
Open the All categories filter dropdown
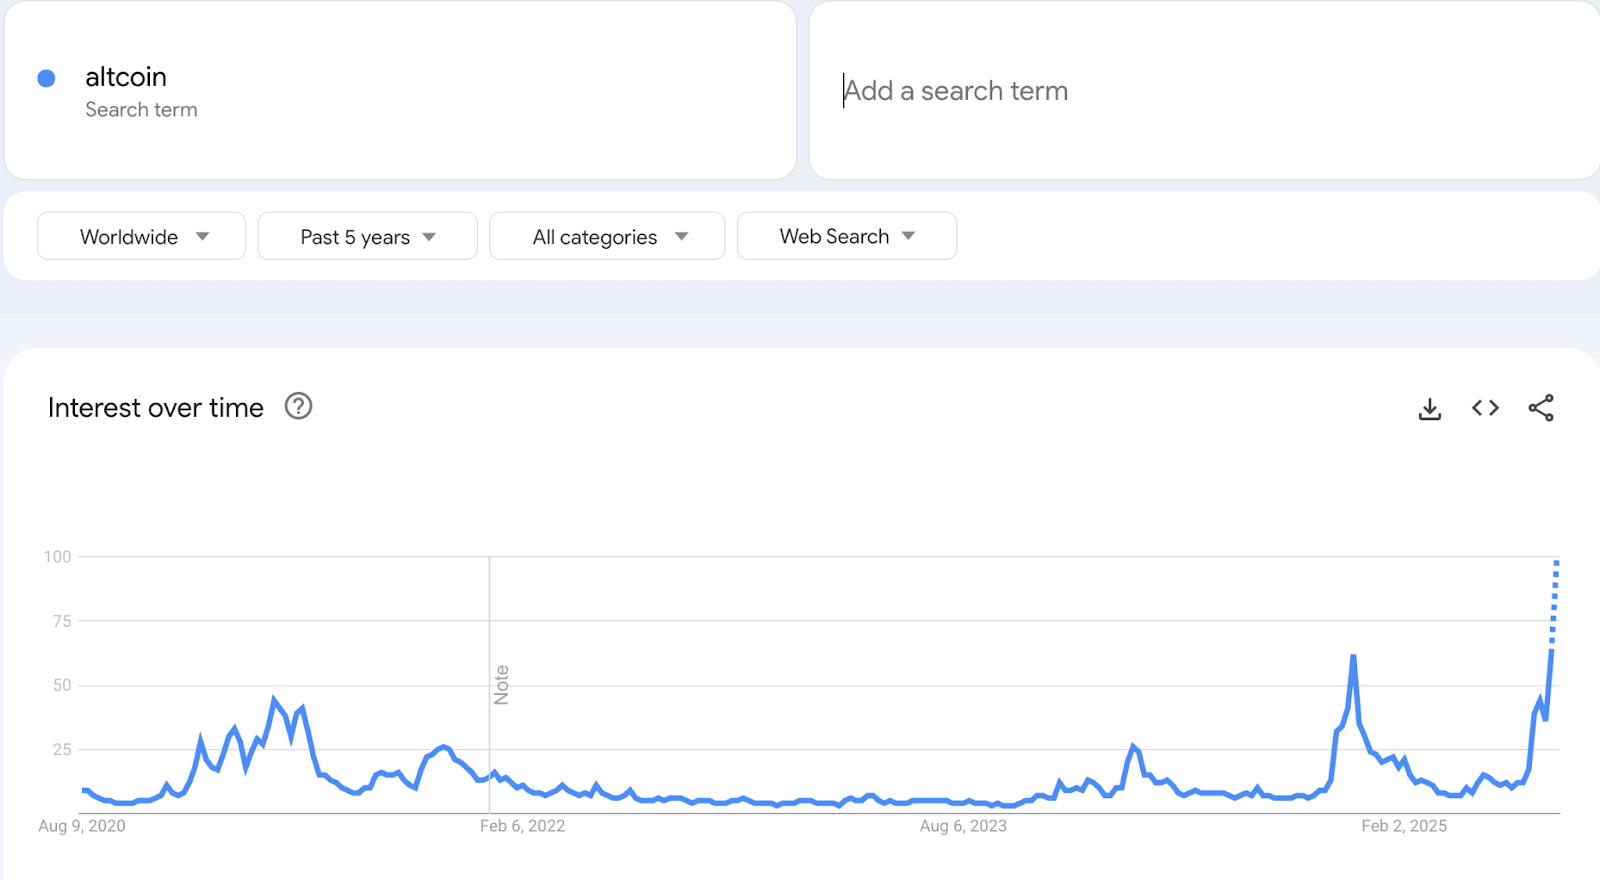pos(606,236)
